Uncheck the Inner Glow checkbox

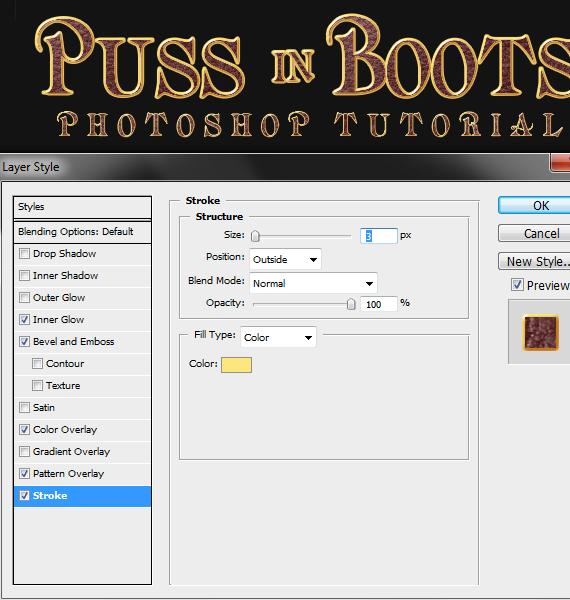24,320
